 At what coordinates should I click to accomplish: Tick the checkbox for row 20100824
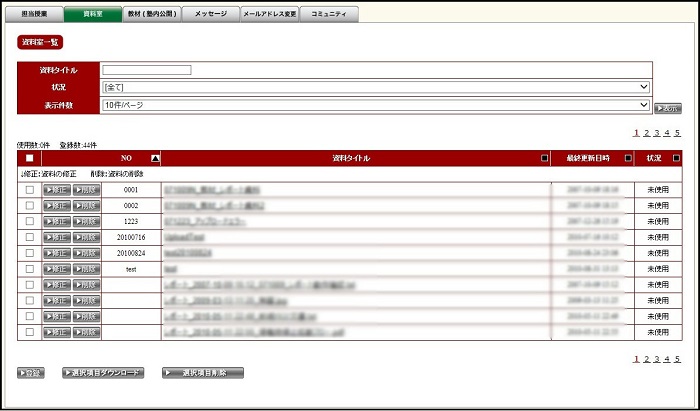[29, 253]
